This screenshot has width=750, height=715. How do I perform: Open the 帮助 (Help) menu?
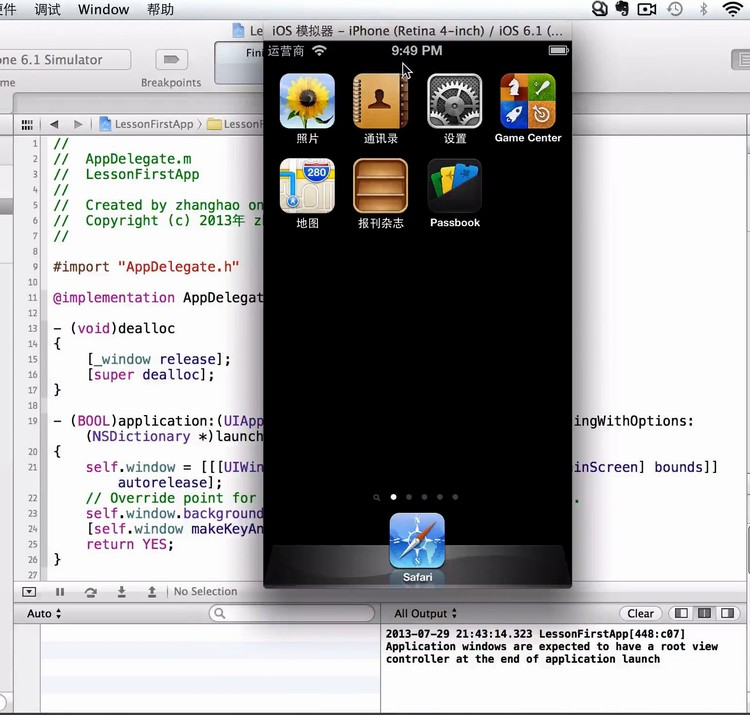160,9
